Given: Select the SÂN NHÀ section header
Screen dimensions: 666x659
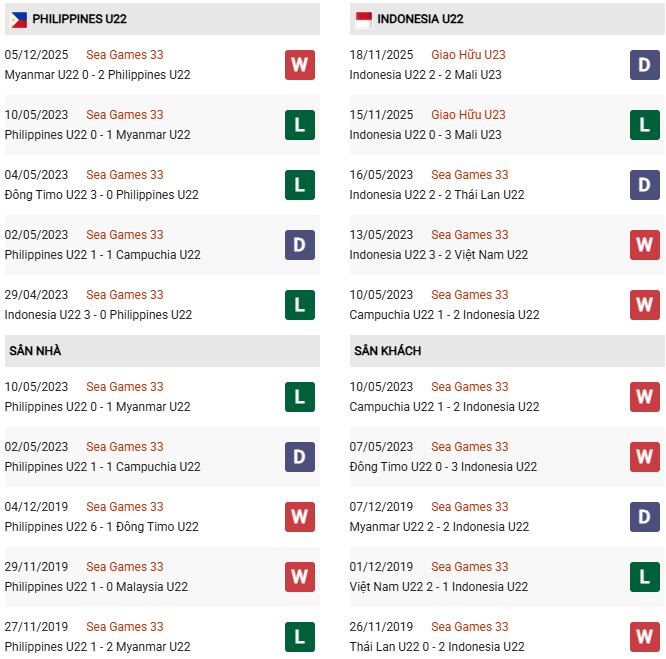Looking at the screenshot, I should point(35,351).
